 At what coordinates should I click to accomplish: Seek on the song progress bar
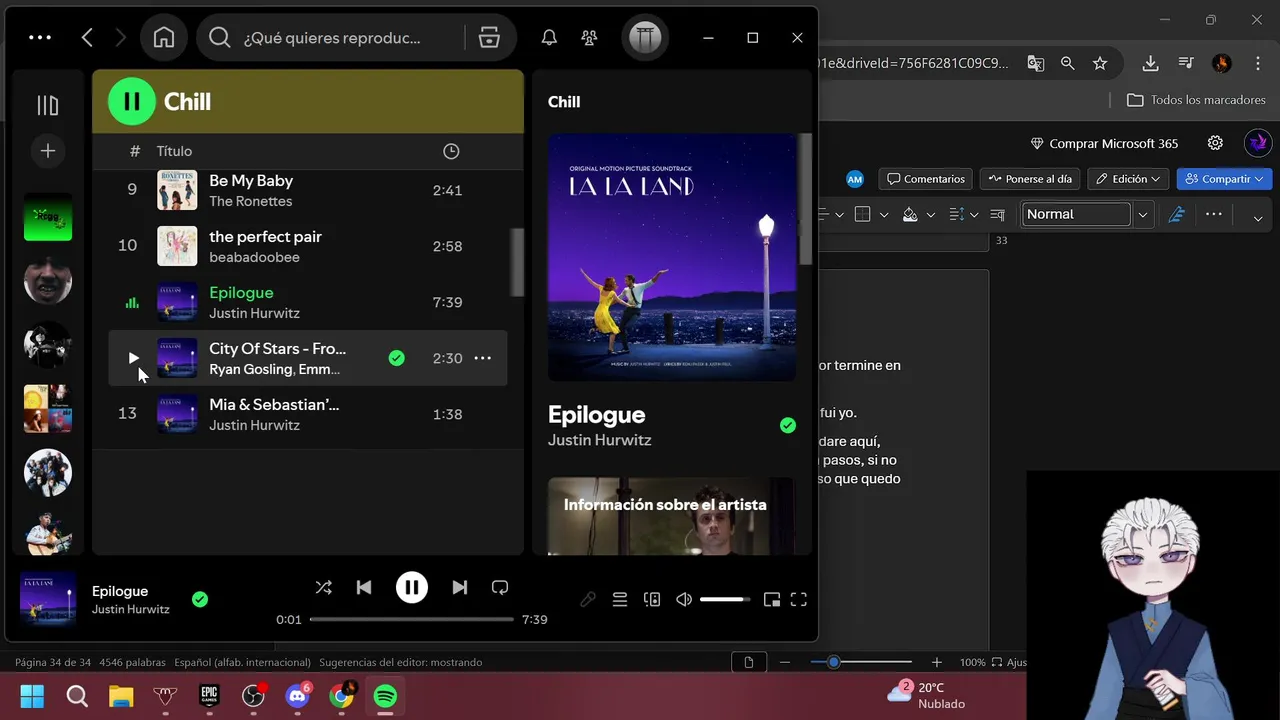411,619
